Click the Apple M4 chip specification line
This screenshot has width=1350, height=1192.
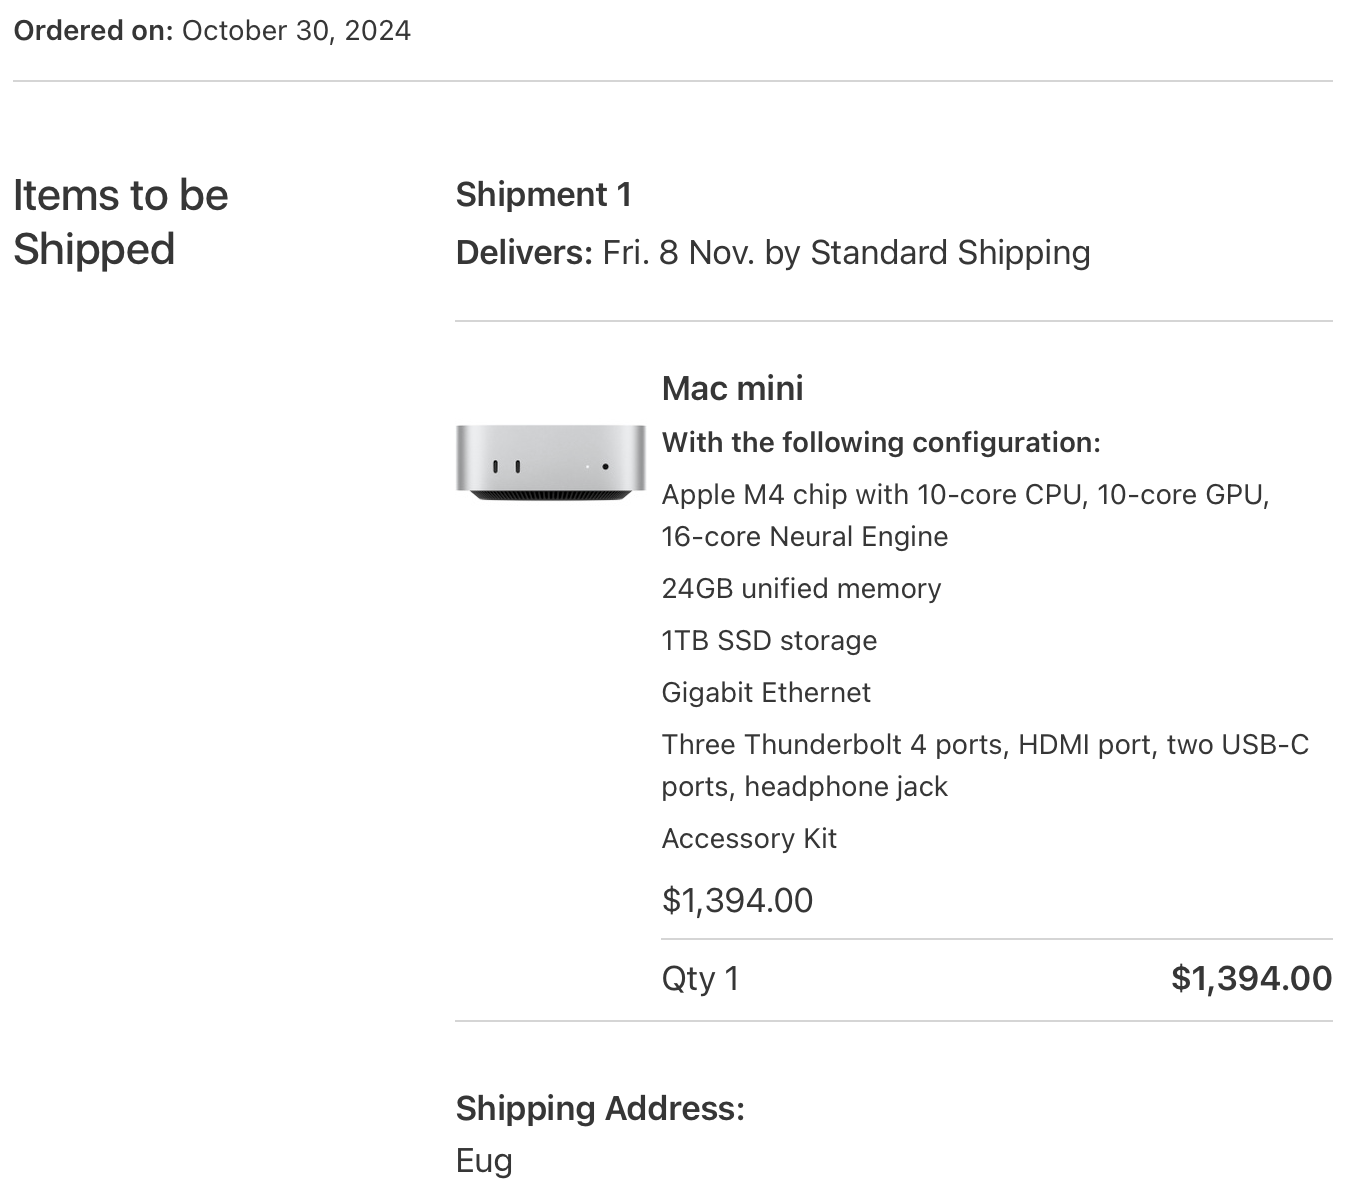(965, 495)
